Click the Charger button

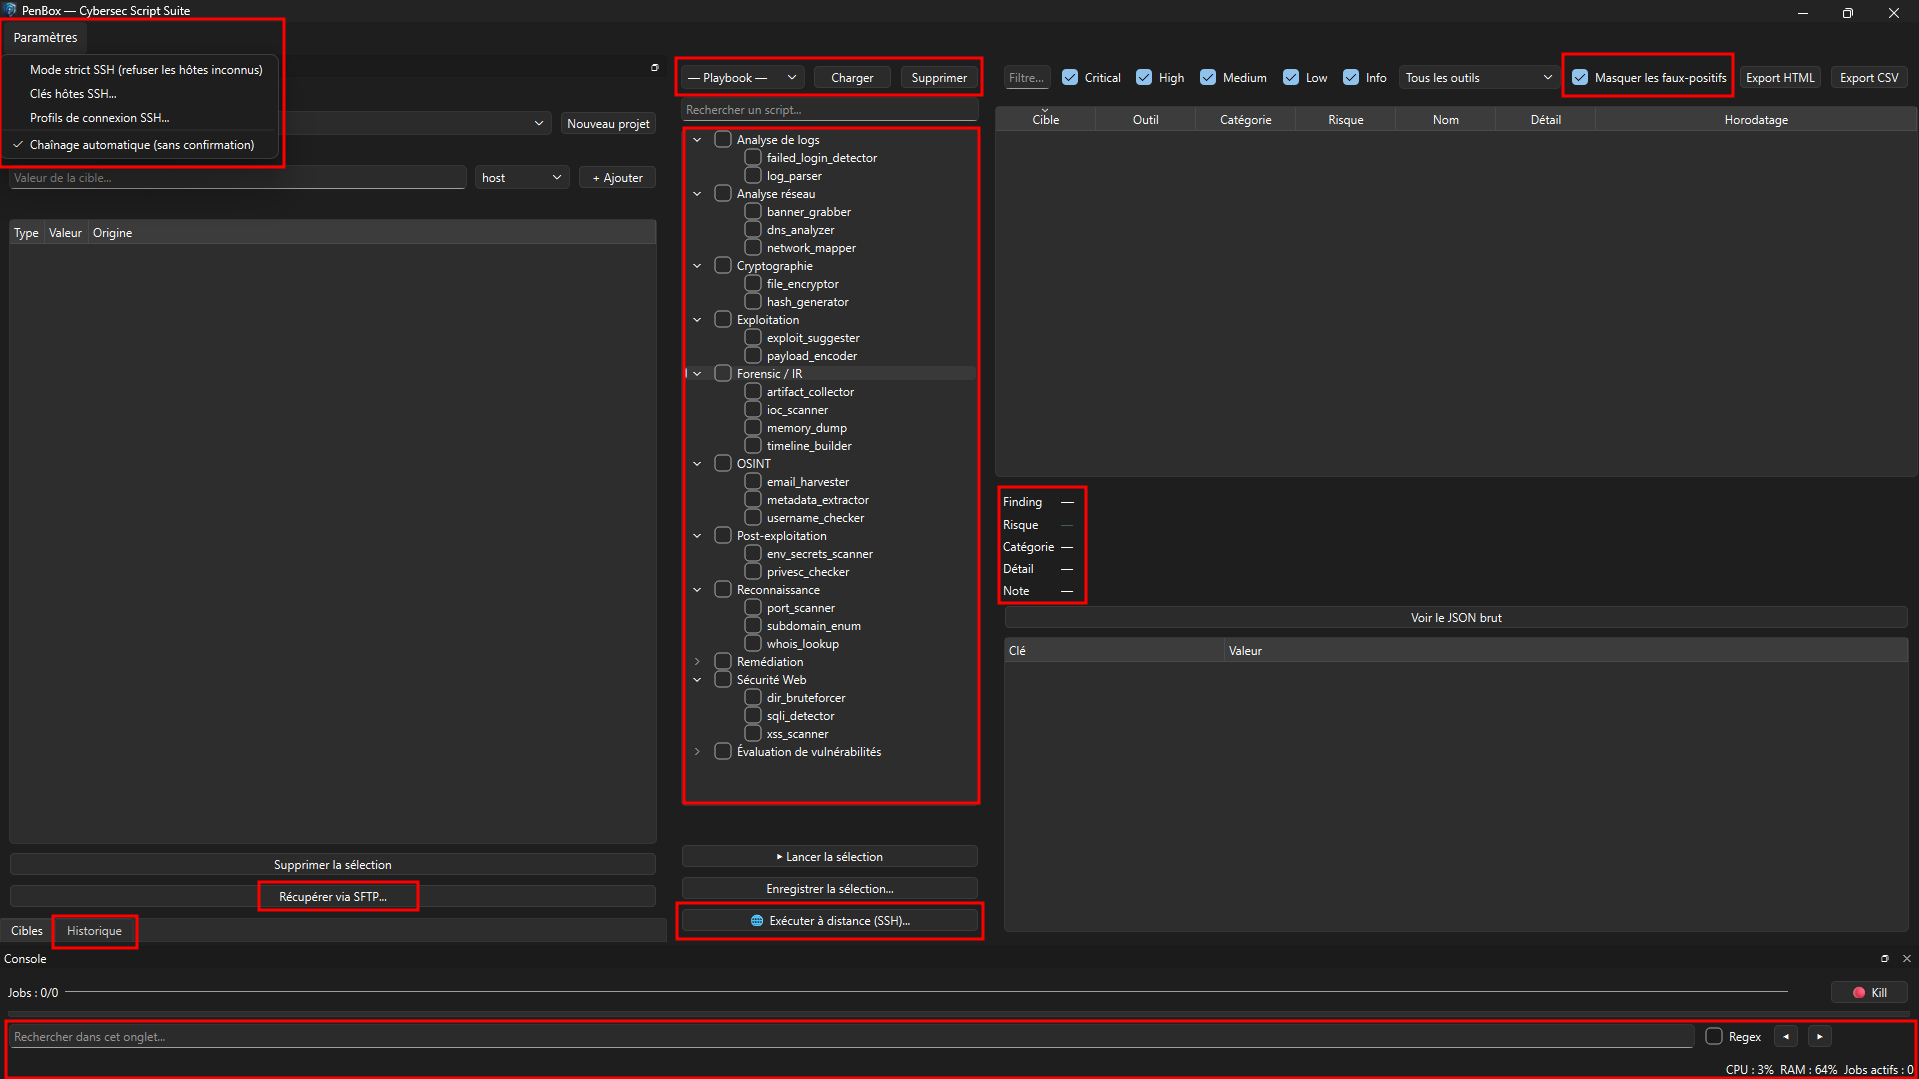click(x=852, y=77)
